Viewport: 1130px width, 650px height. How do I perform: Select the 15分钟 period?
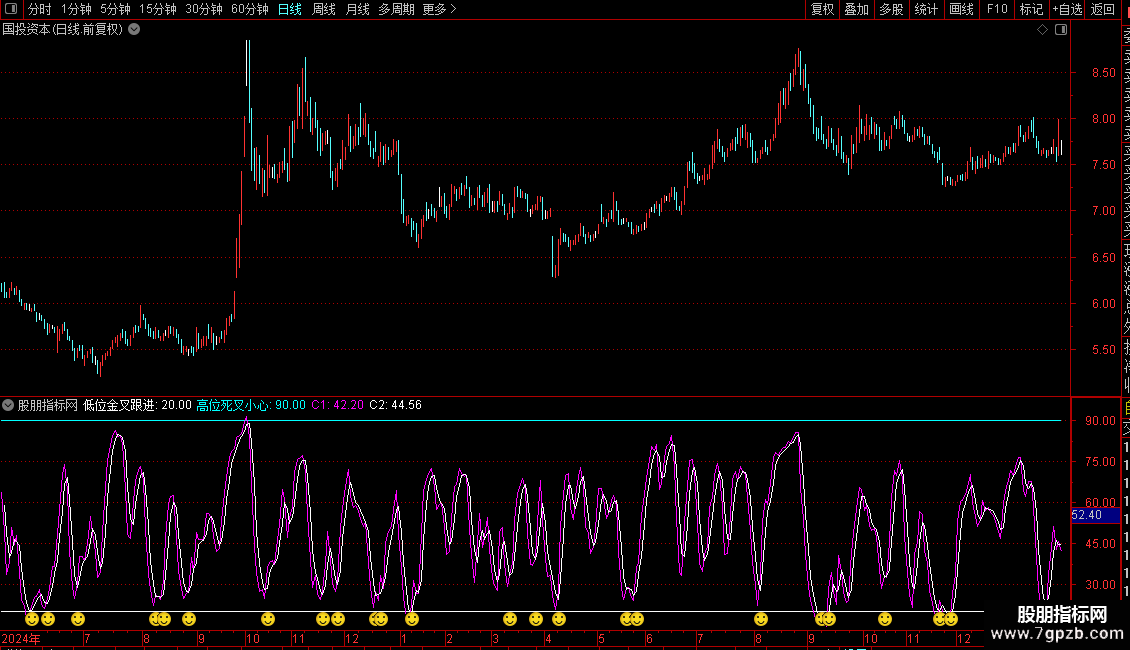[x=158, y=9]
